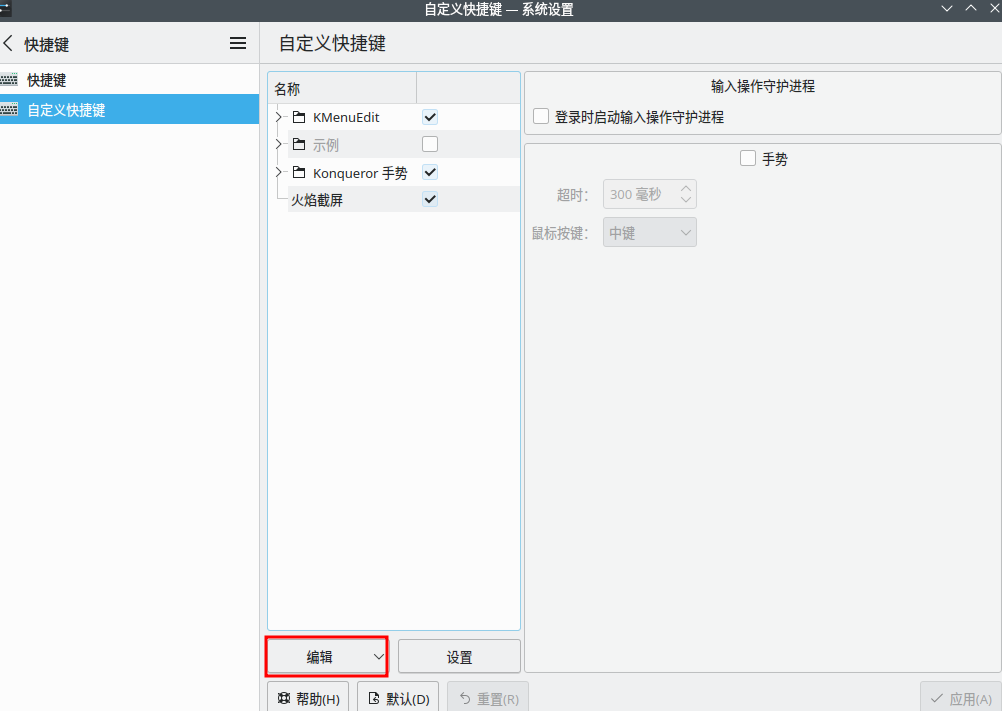Enable the 示例 group checkbox
This screenshot has height=711, width=1002.
[x=430, y=144]
